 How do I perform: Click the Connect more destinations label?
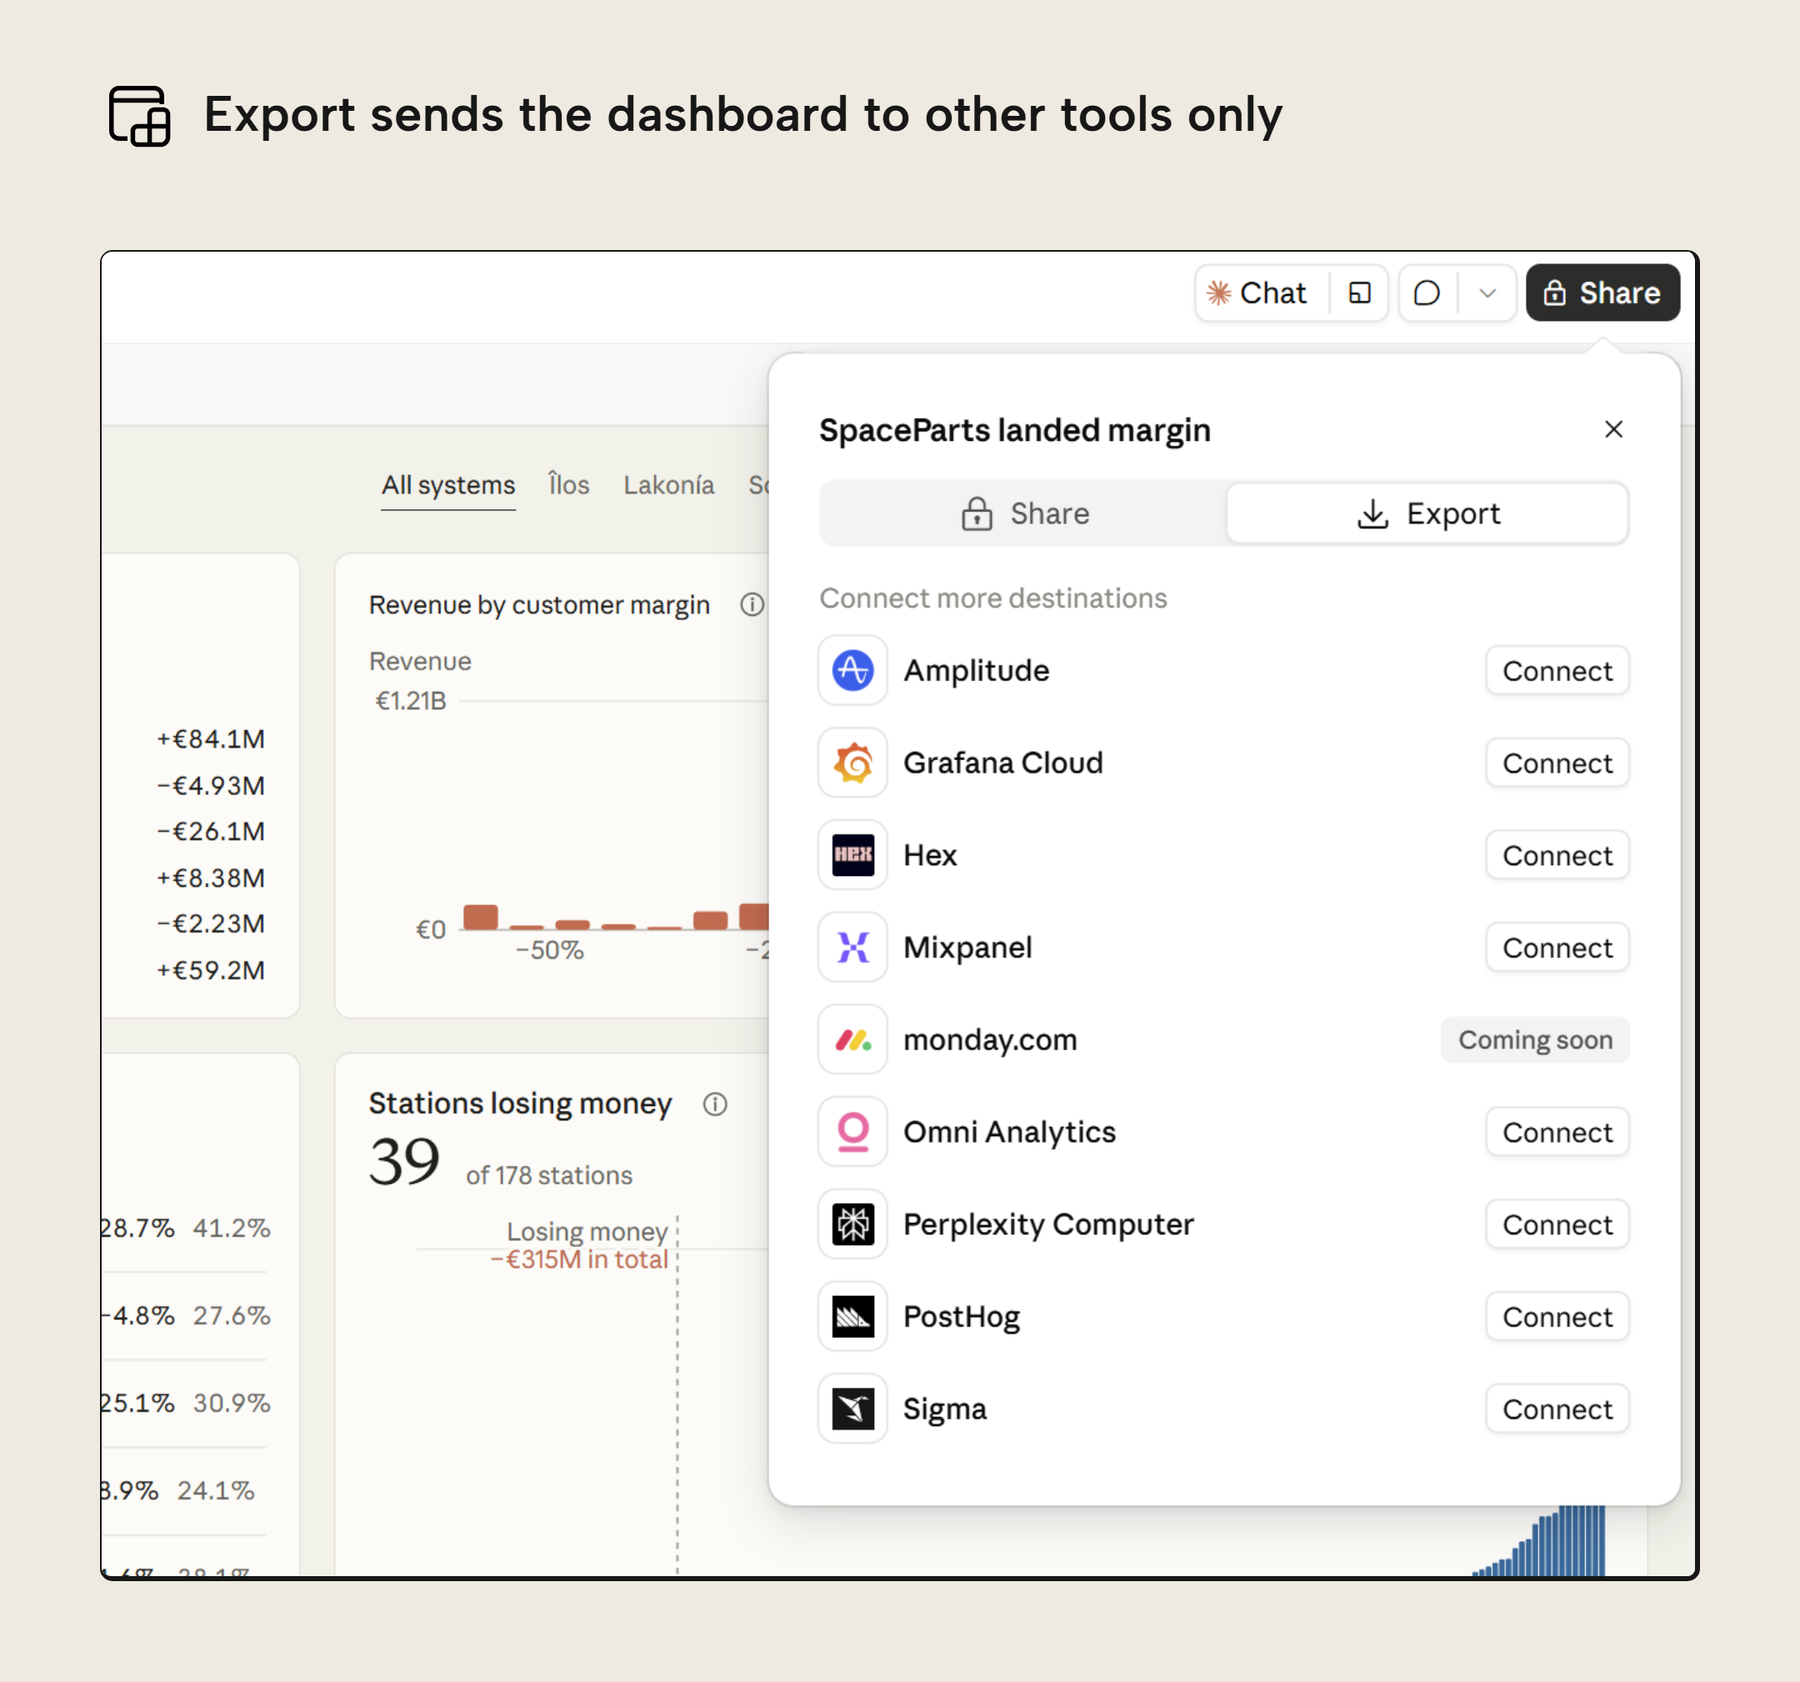[x=993, y=598]
